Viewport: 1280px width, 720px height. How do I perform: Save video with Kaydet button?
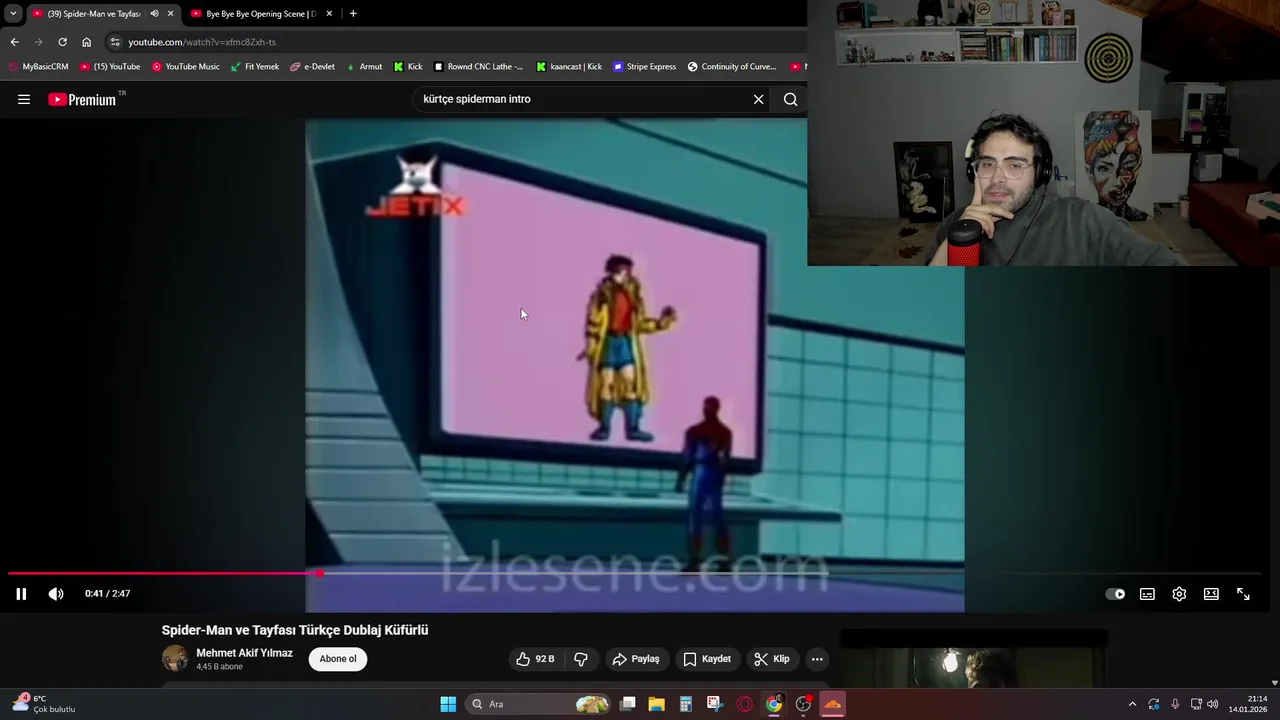point(707,659)
